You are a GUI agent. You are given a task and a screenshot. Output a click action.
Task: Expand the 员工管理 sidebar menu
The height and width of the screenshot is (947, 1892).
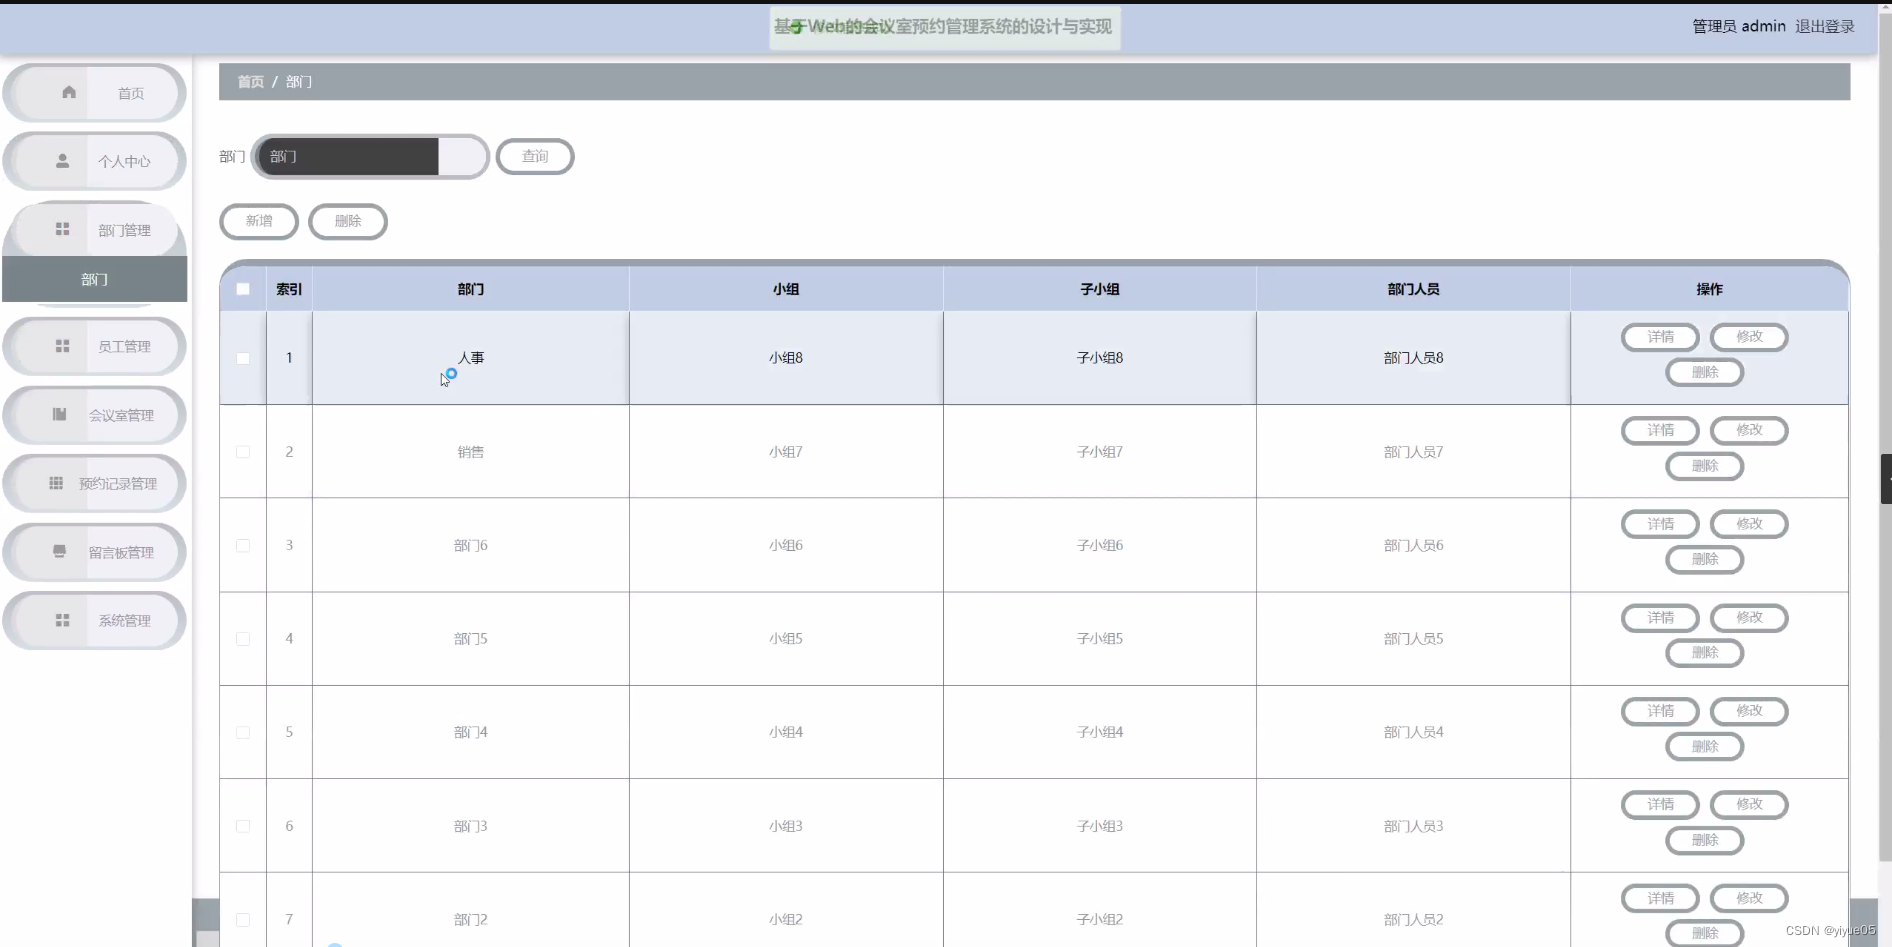tap(123, 346)
